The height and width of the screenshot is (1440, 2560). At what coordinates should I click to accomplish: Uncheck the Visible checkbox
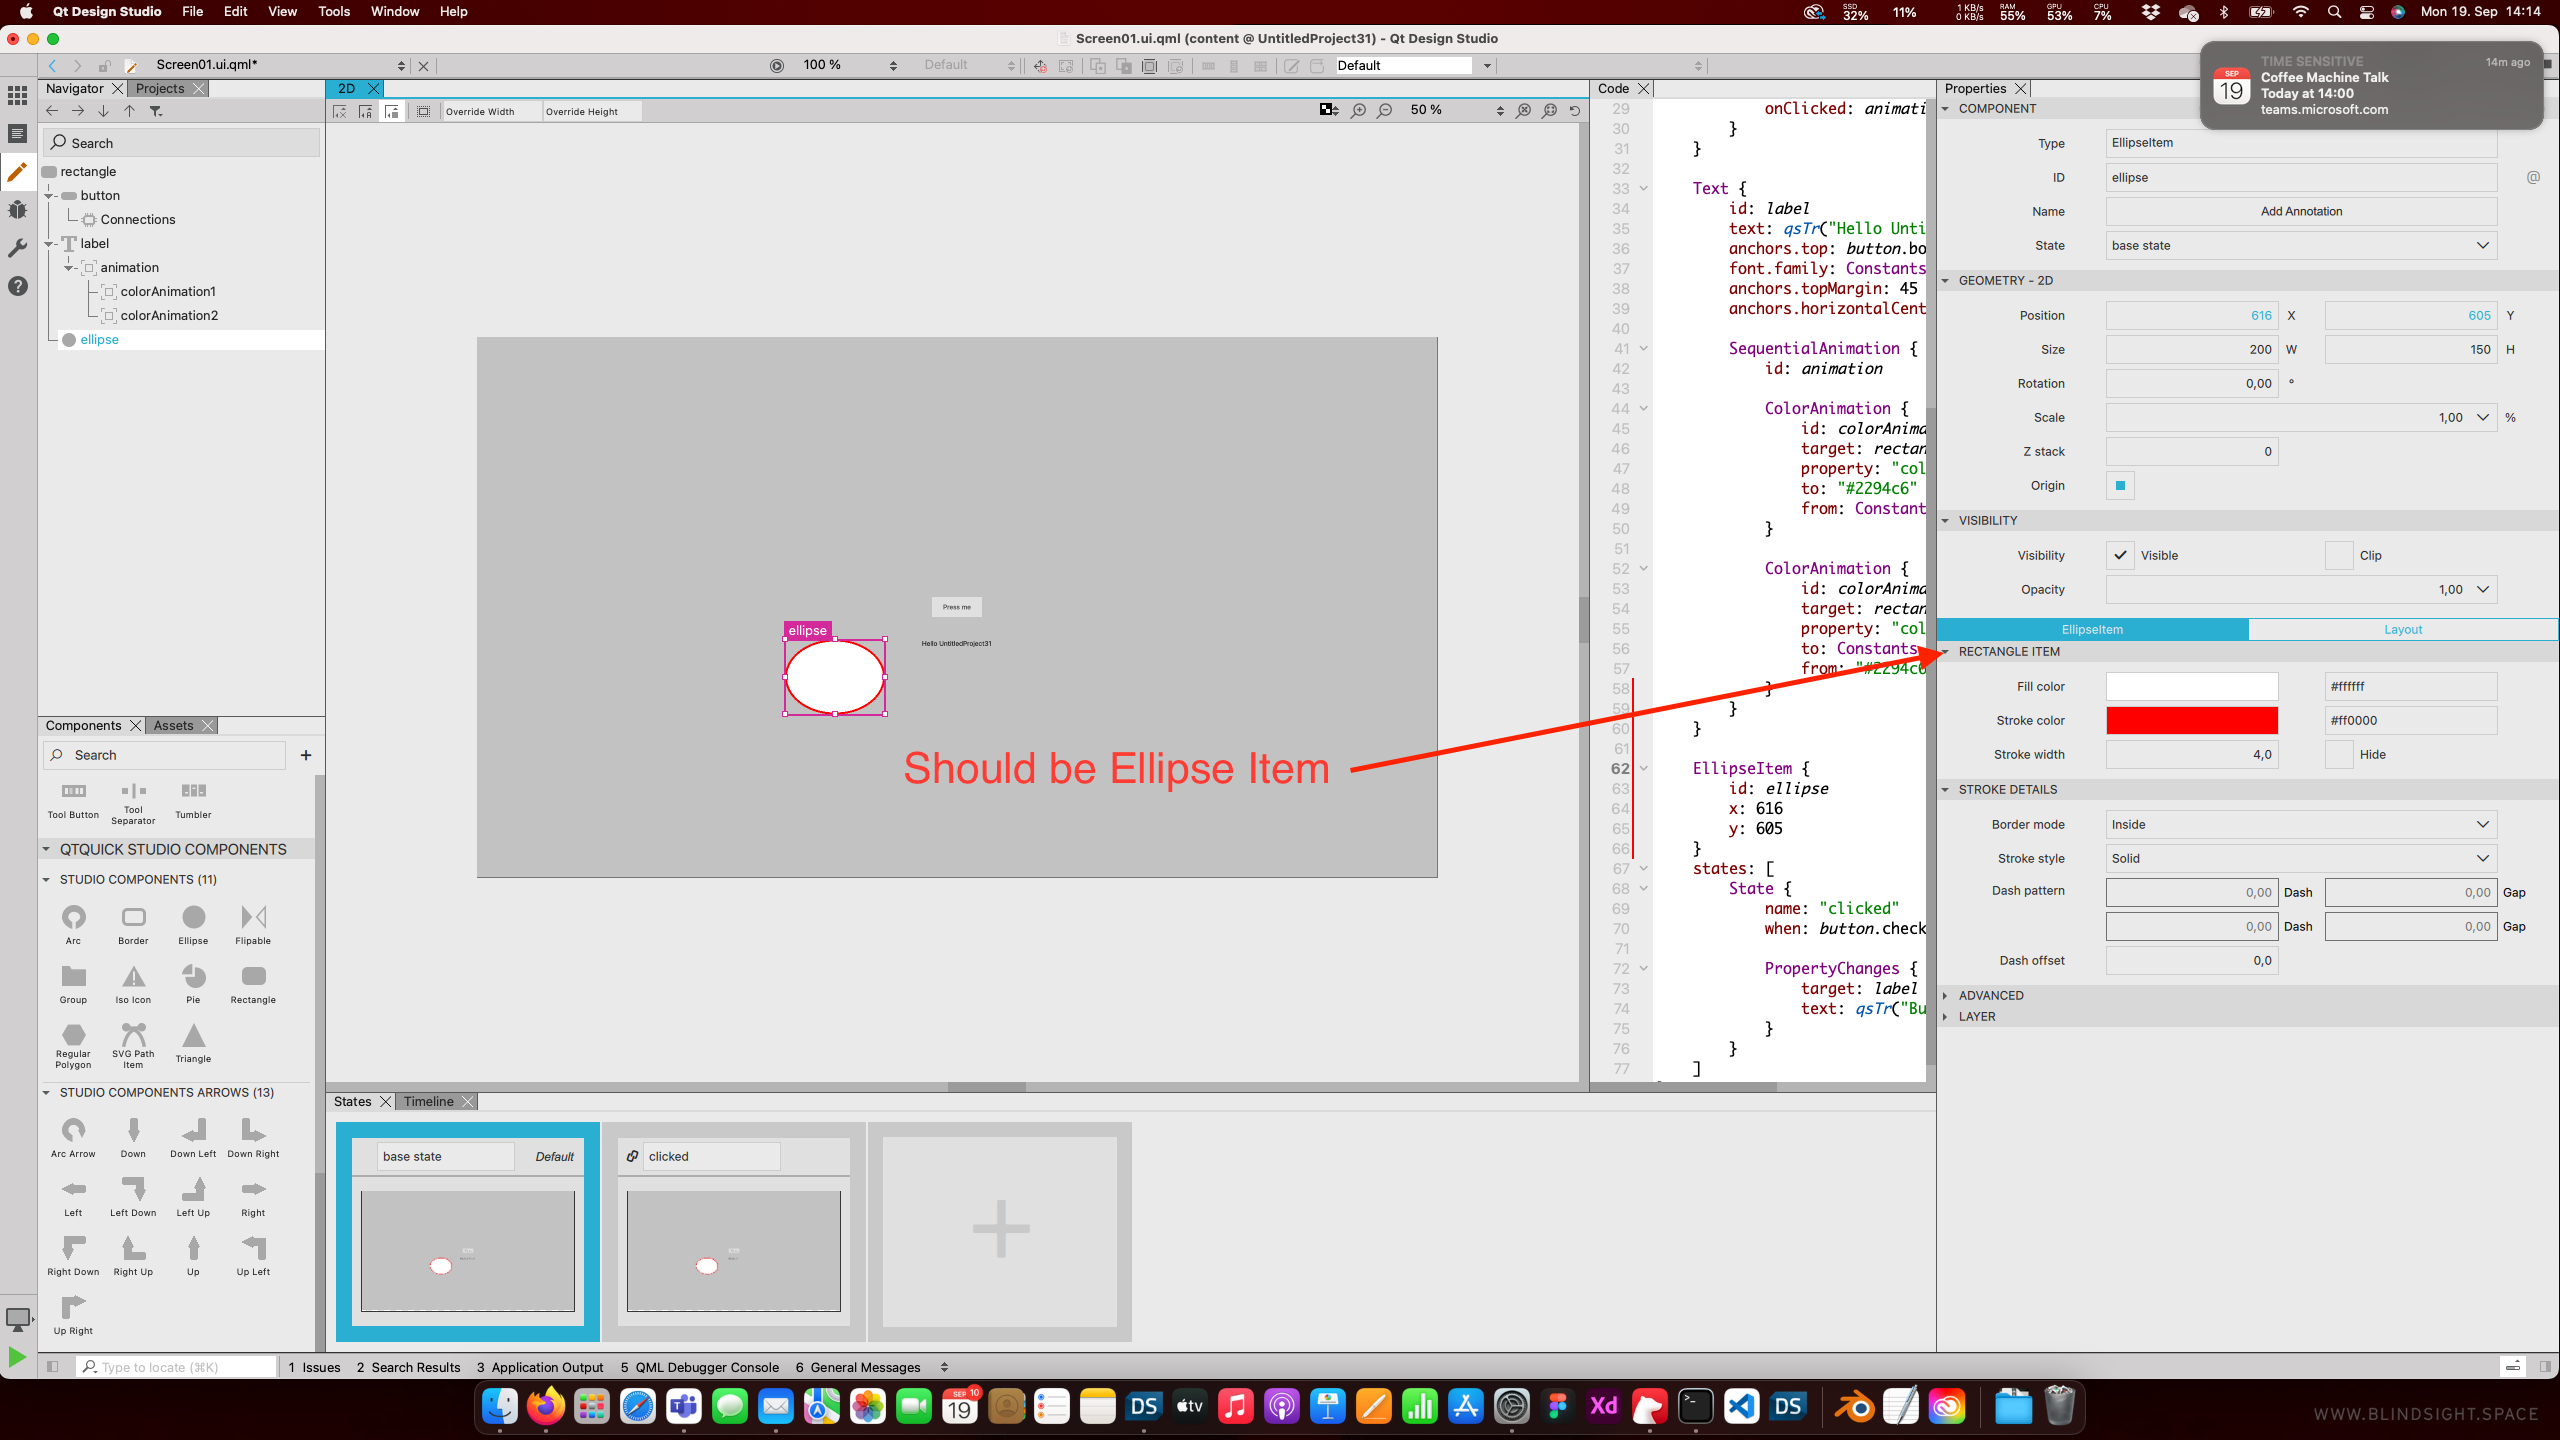[2119, 555]
